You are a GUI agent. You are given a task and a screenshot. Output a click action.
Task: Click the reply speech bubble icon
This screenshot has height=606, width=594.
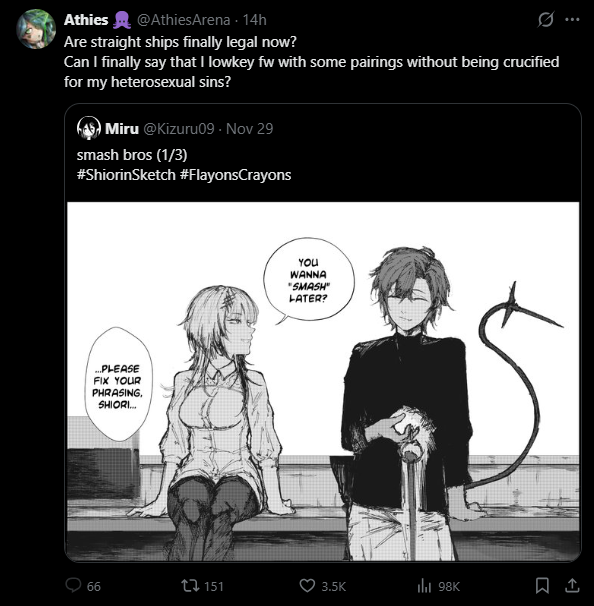pyautogui.click(x=73, y=585)
